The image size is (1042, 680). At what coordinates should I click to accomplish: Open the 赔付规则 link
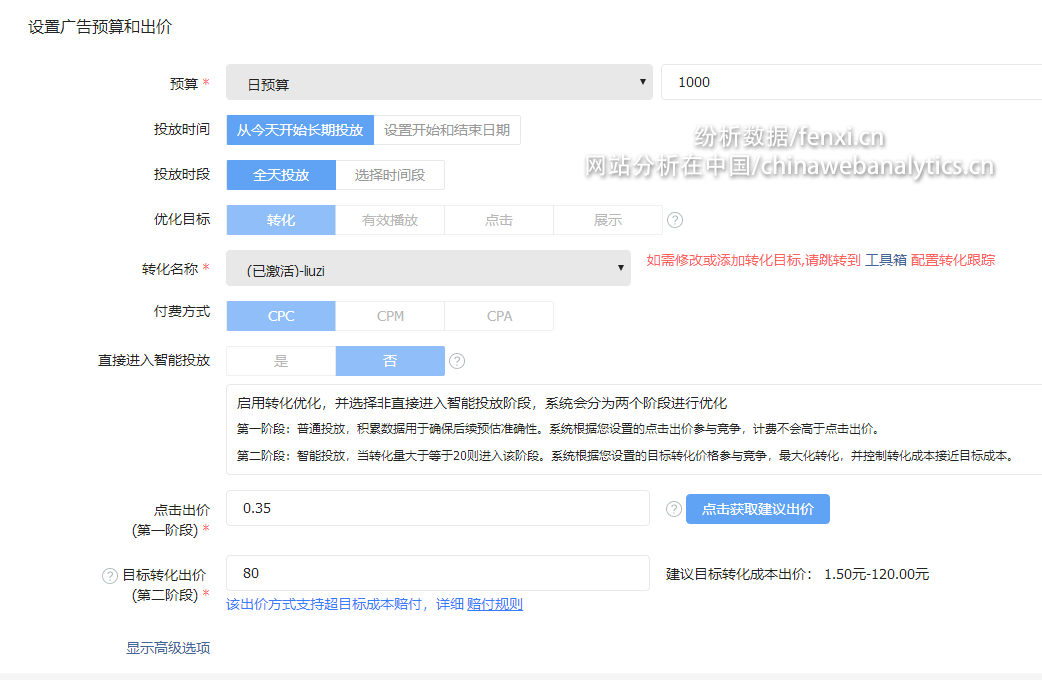tap(495, 604)
